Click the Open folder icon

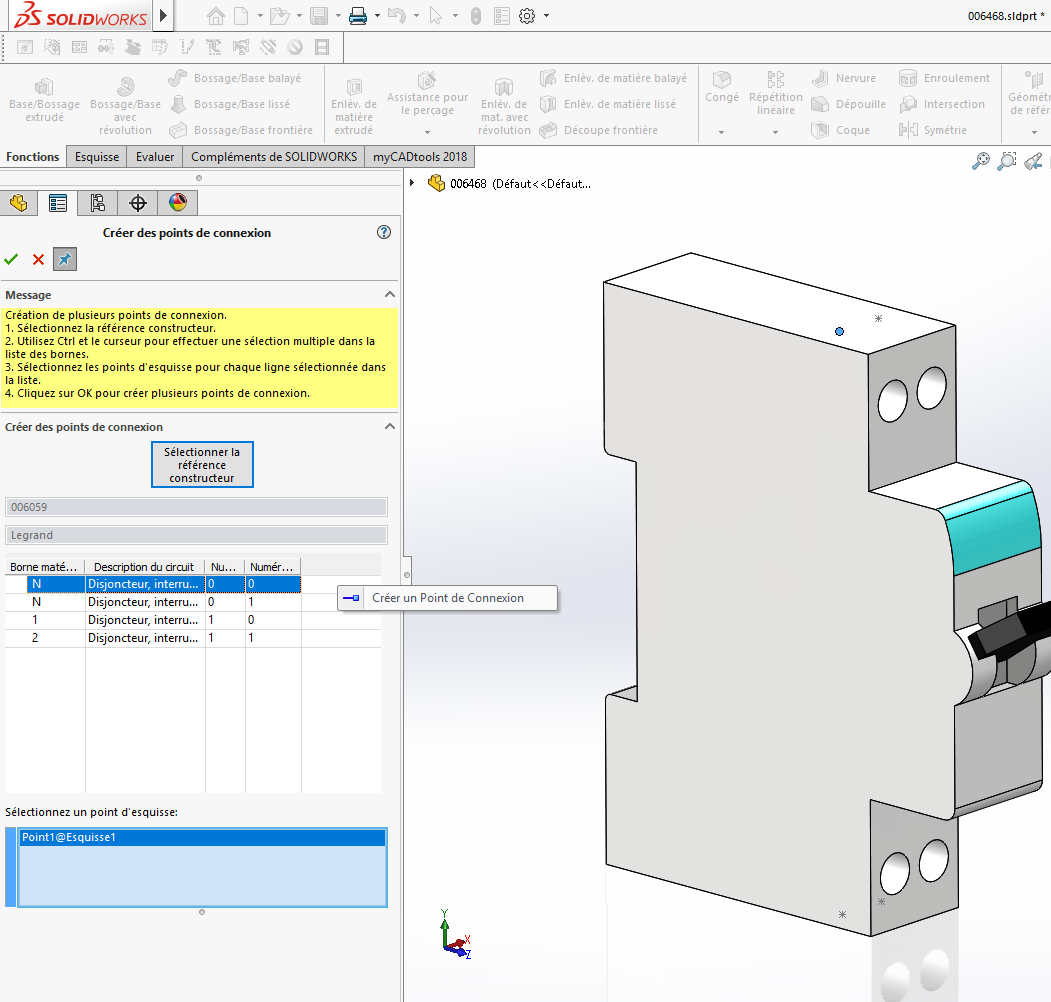(x=280, y=15)
